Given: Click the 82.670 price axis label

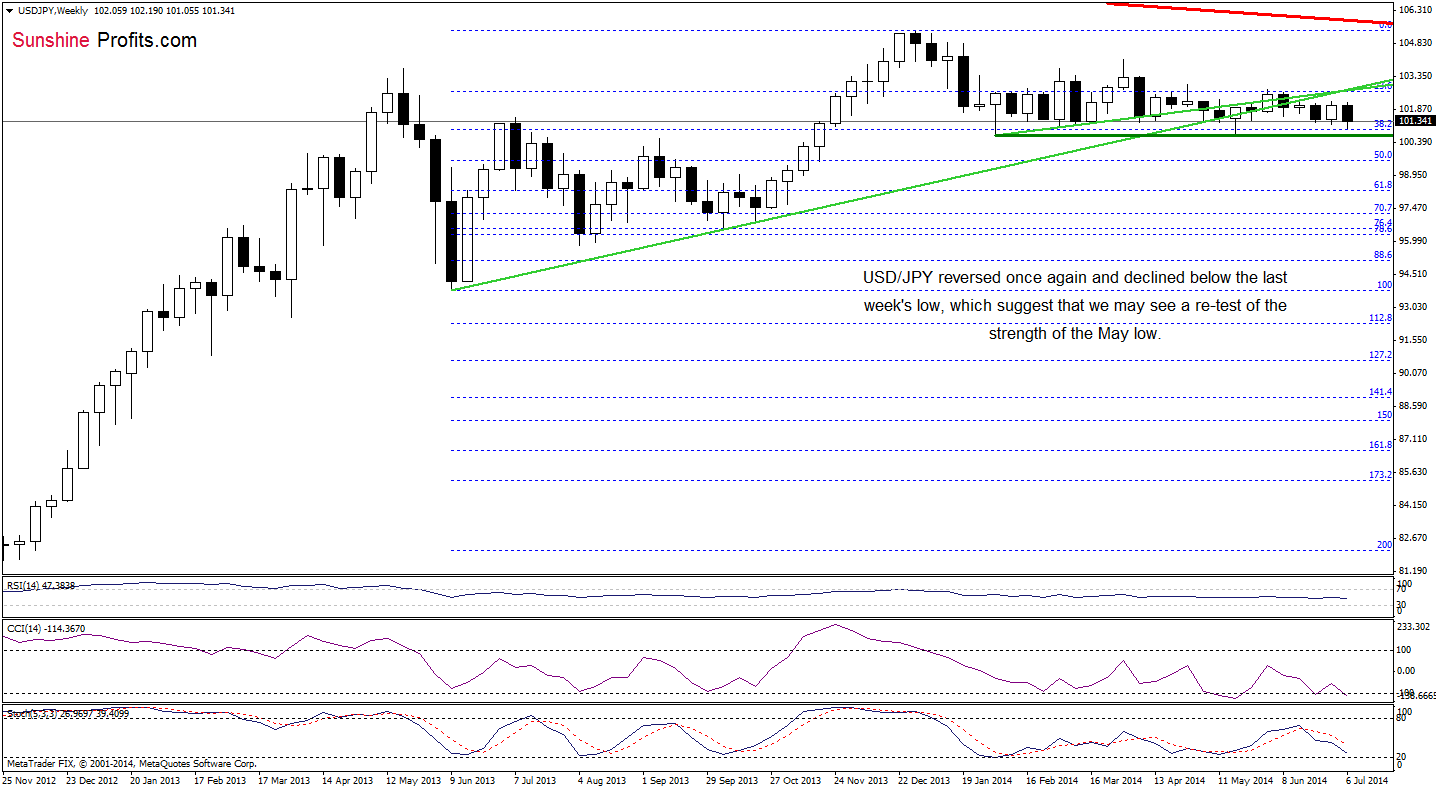Looking at the screenshot, I should pos(1415,538).
